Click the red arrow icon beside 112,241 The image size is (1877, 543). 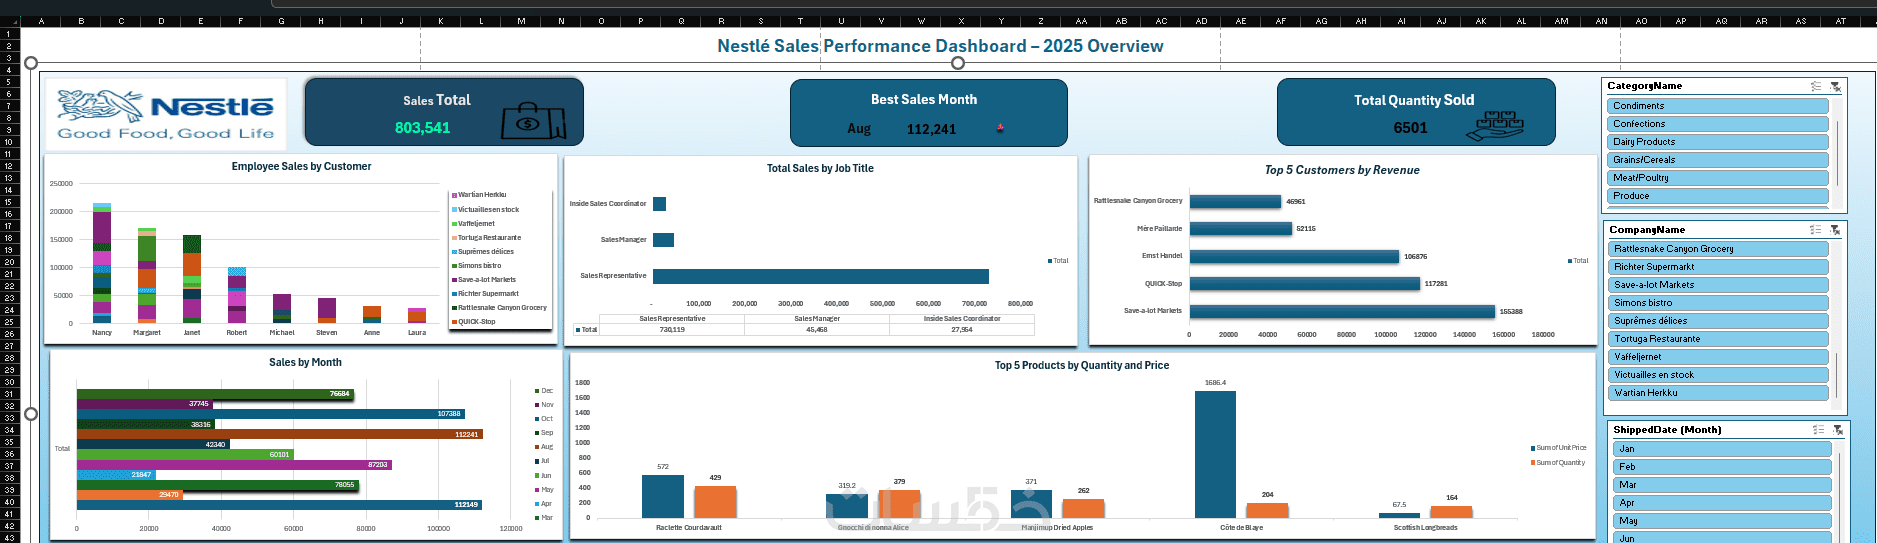point(1000,128)
